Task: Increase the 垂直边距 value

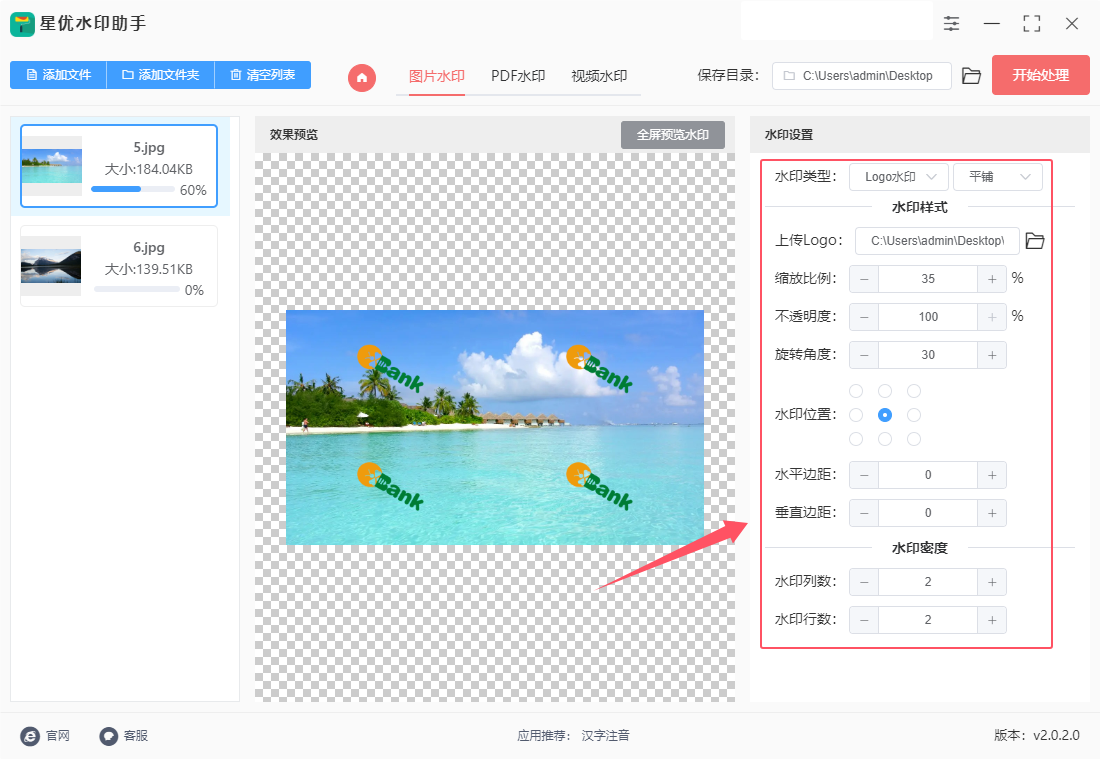Action: 992,513
